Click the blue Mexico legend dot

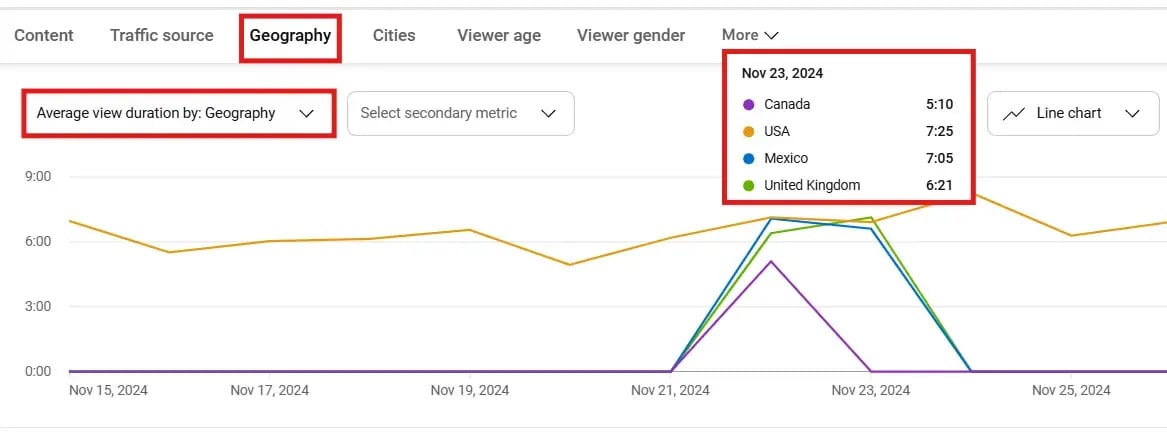click(x=749, y=158)
